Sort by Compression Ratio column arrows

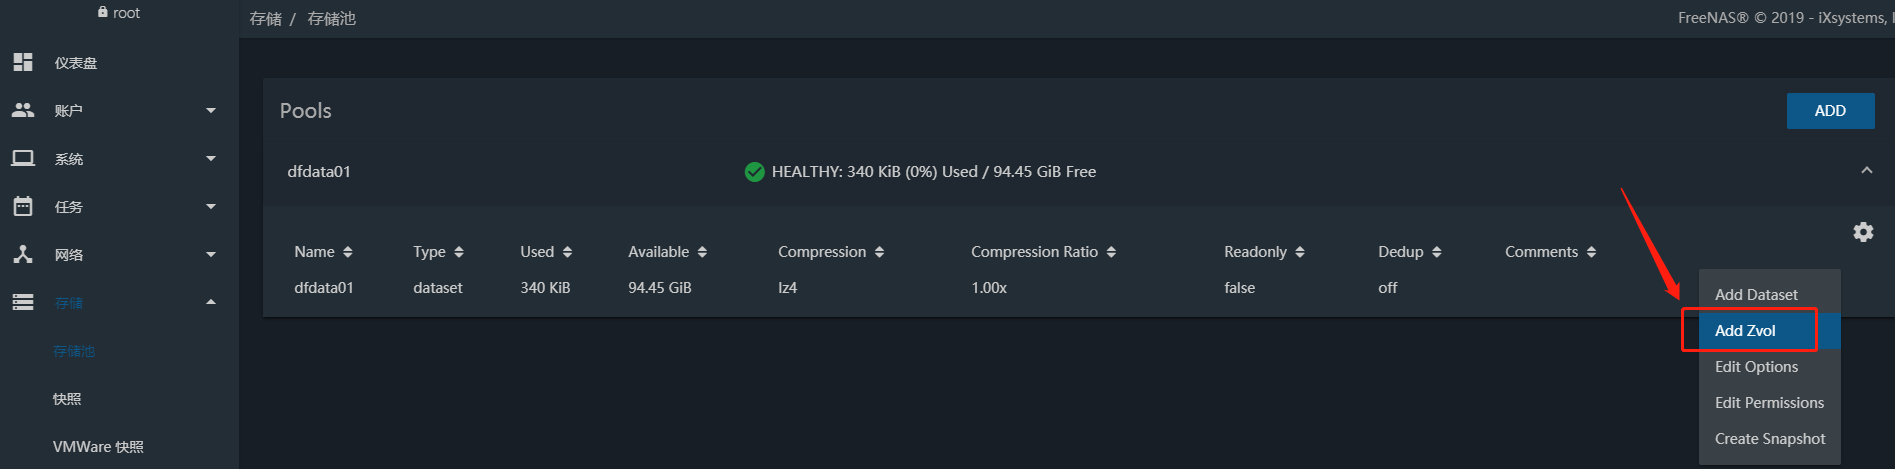(x=1111, y=252)
